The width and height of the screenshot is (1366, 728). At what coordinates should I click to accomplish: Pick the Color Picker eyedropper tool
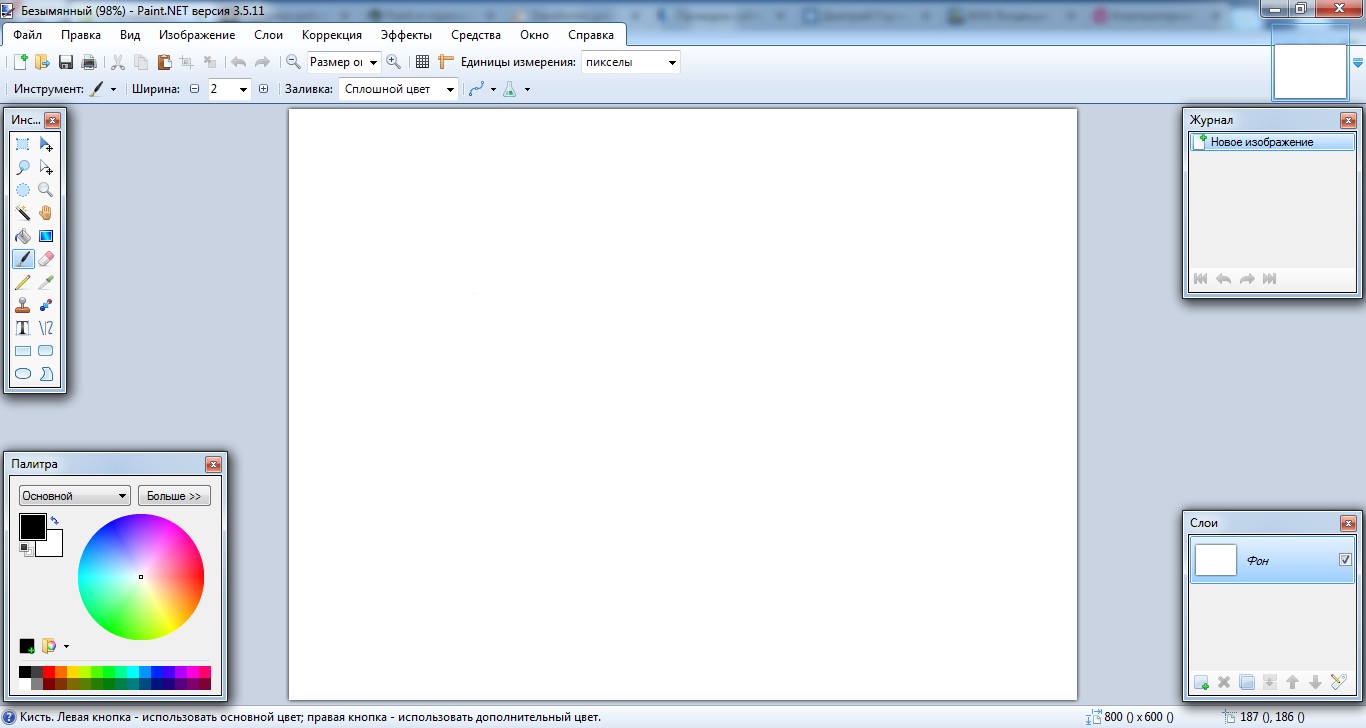point(46,282)
